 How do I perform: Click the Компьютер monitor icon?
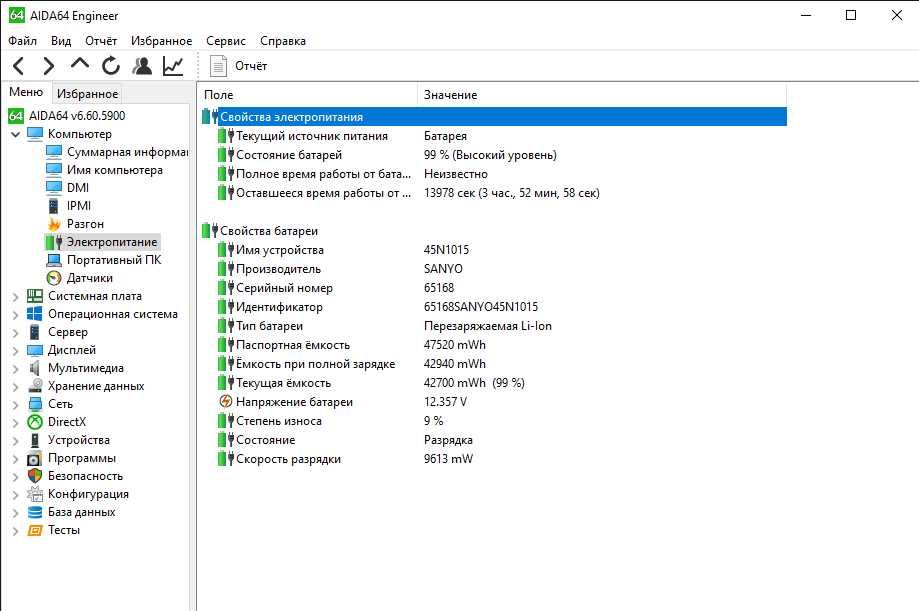point(35,134)
